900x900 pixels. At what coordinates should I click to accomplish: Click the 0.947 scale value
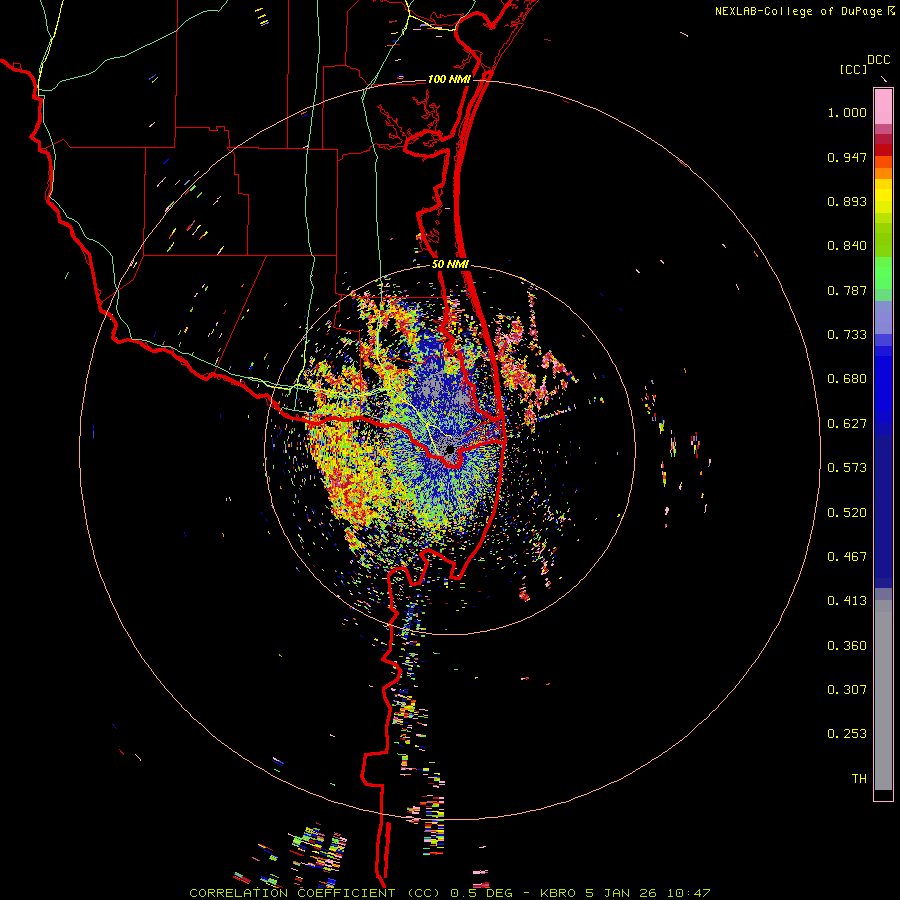pos(847,157)
